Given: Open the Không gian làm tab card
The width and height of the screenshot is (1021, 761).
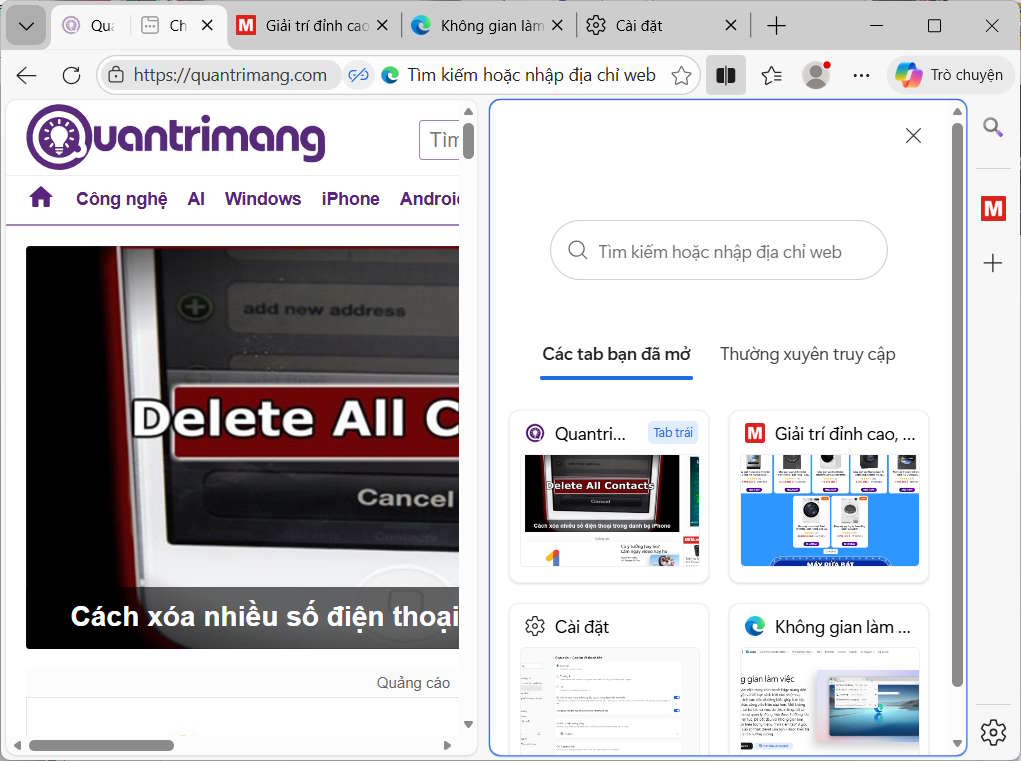Looking at the screenshot, I should tap(829, 678).
